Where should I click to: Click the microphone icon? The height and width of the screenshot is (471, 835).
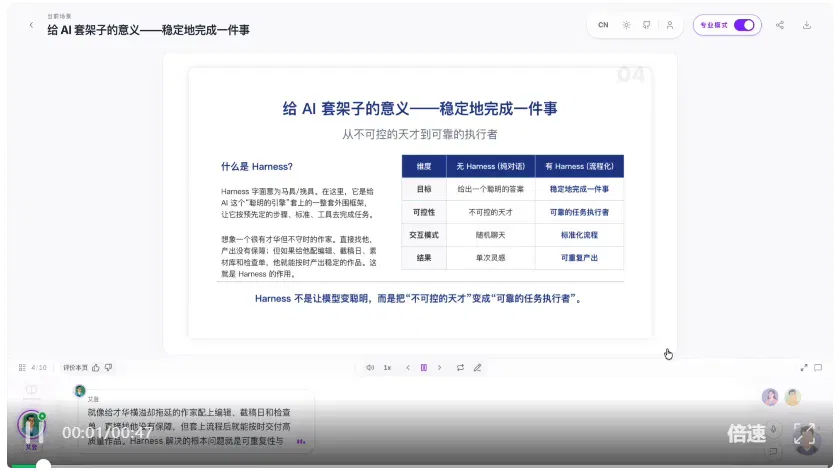pos(774,429)
